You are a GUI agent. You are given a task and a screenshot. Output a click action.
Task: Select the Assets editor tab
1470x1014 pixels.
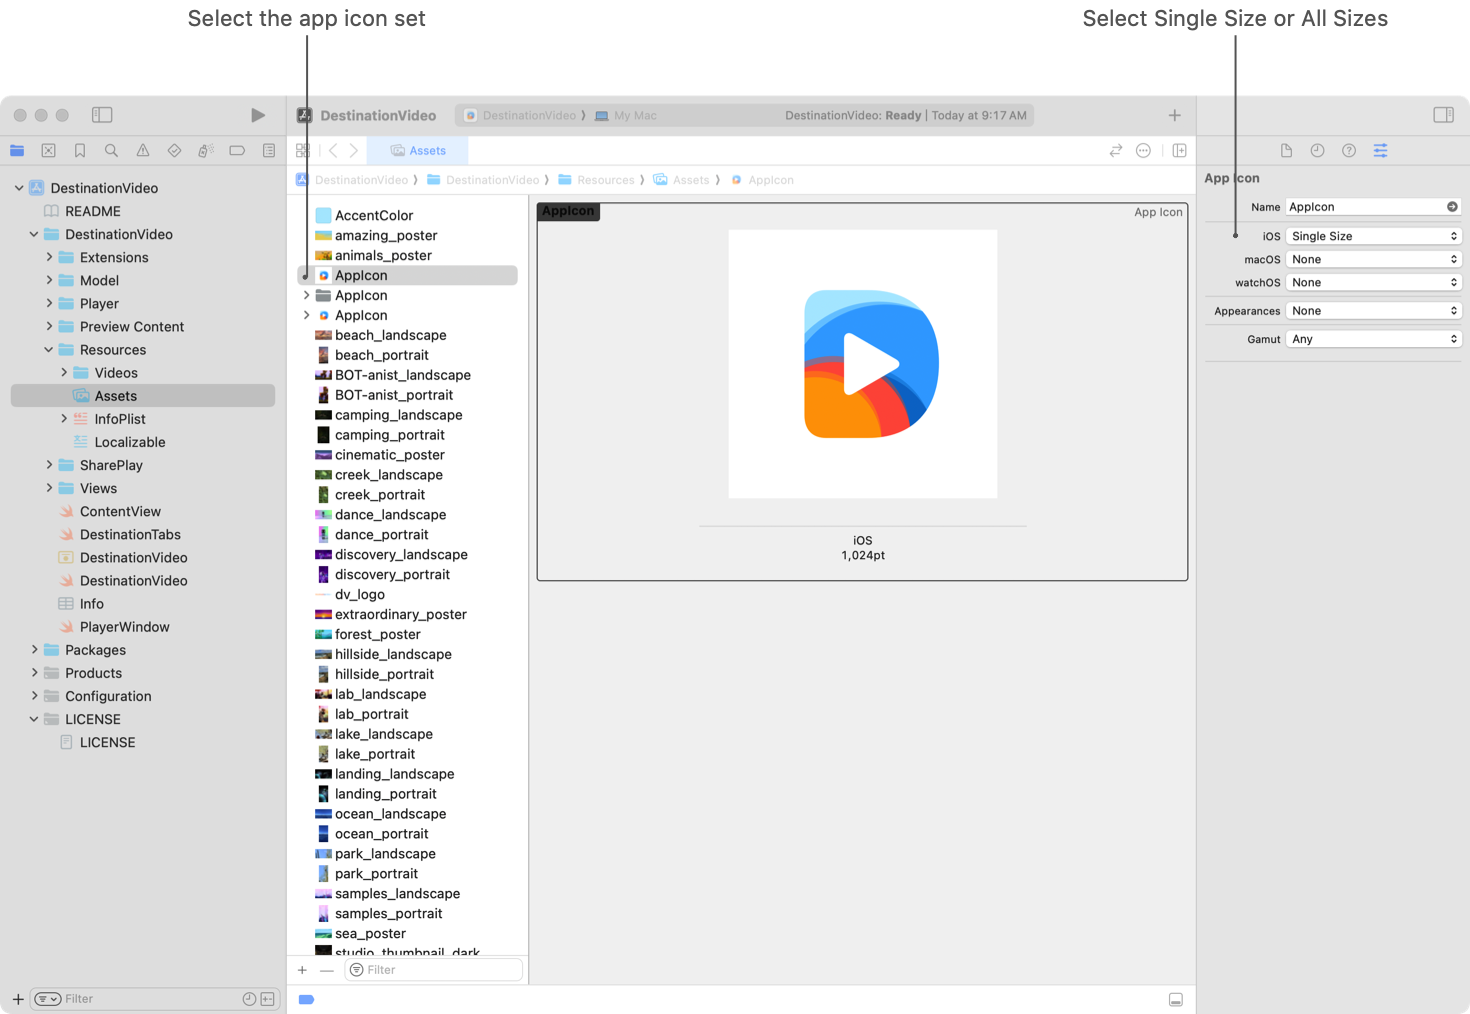[418, 151]
